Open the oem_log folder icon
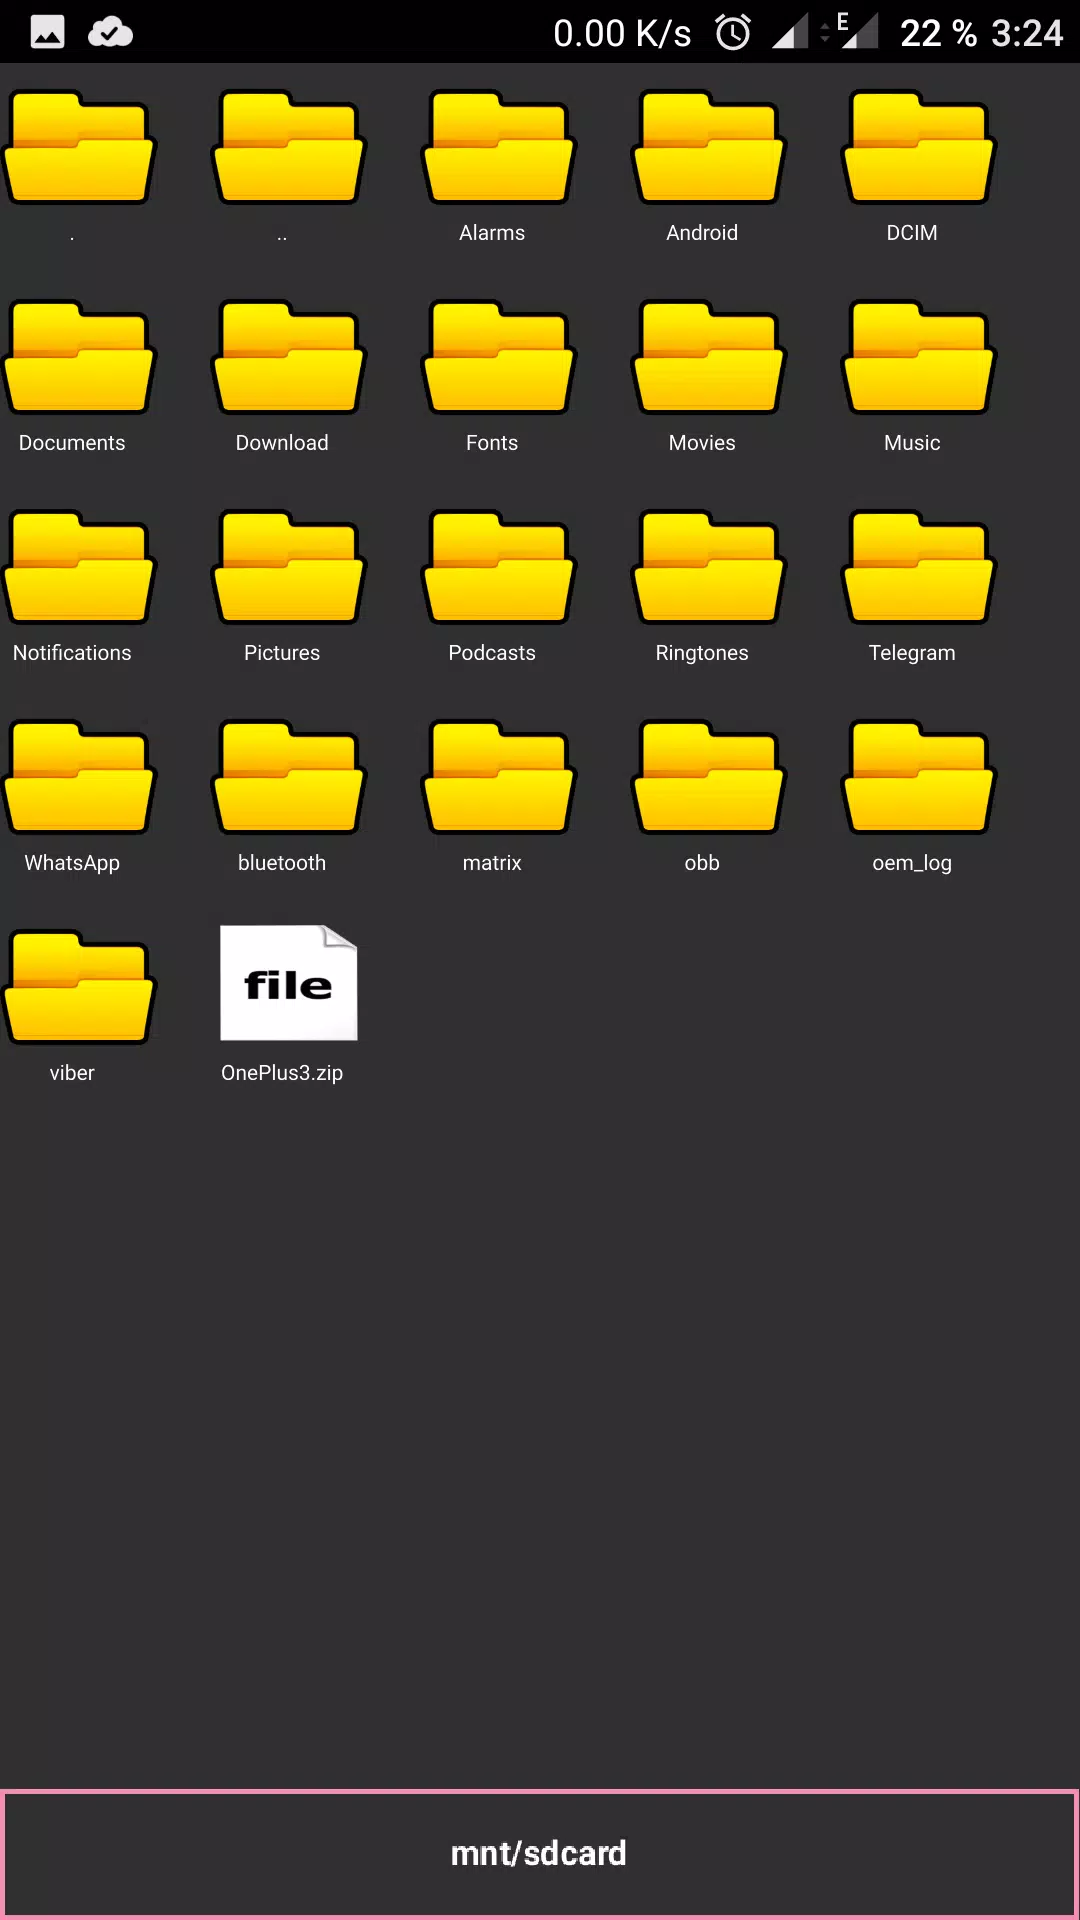1080x1920 pixels. [919, 778]
